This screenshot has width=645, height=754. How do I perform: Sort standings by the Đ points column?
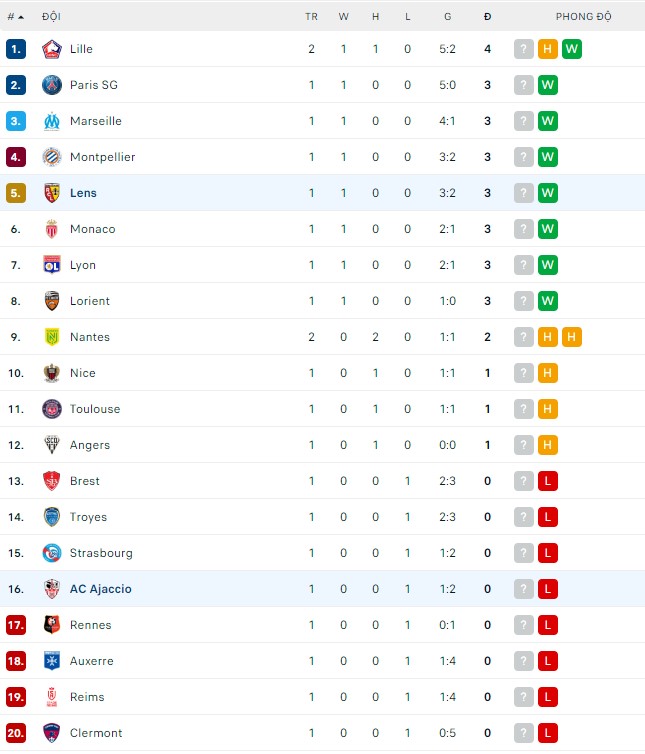(x=487, y=17)
